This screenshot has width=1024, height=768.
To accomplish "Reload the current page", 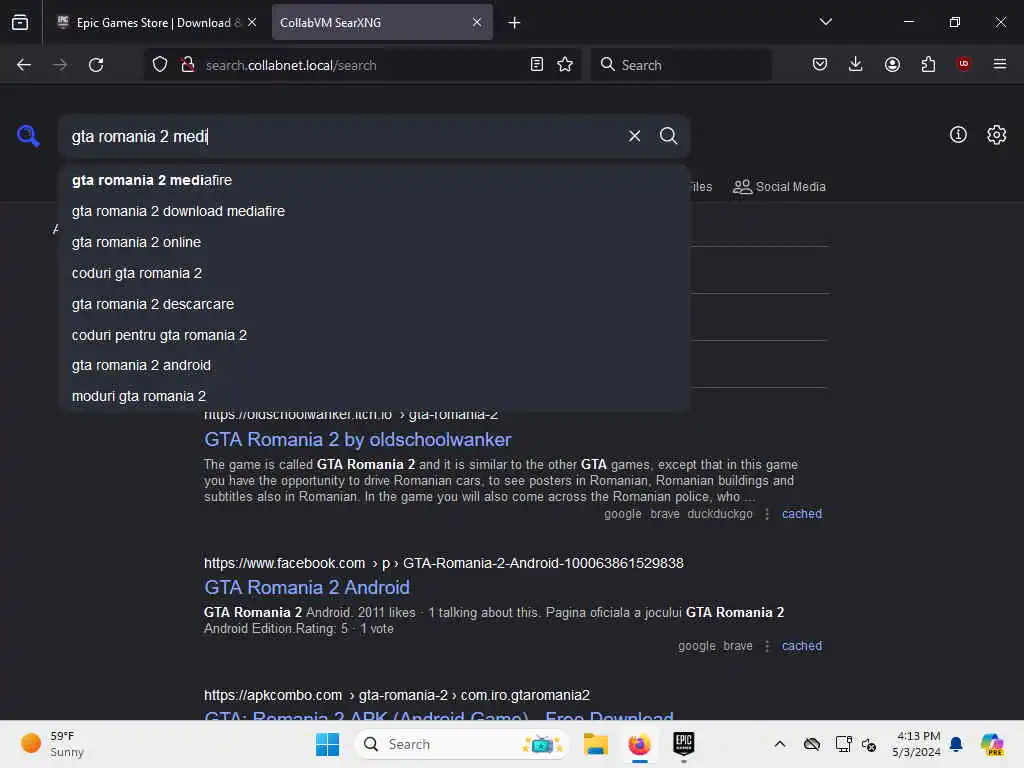I will pyautogui.click(x=96, y=65).
